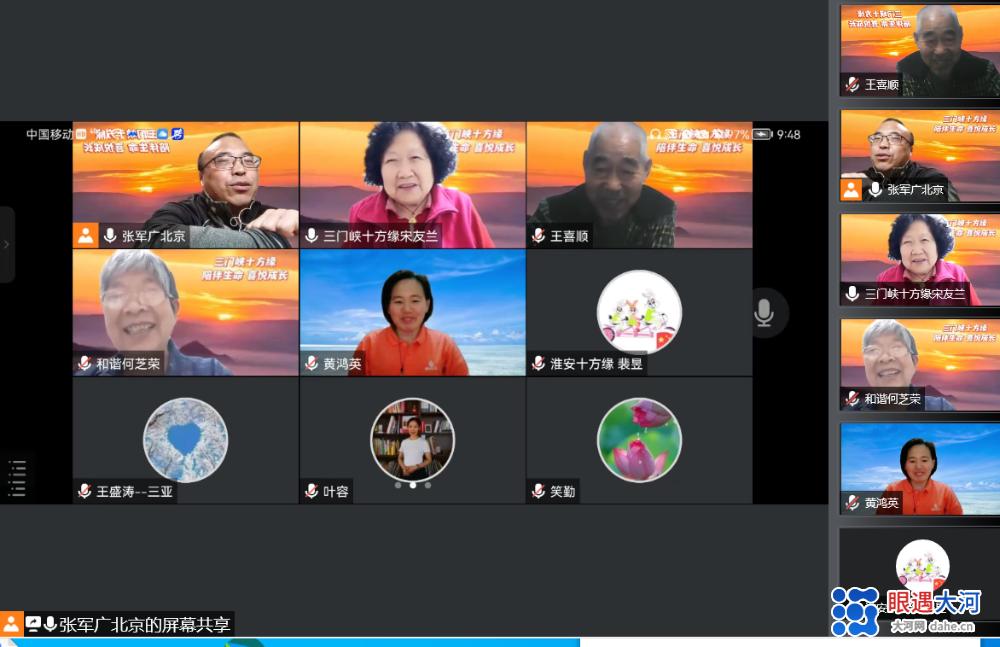Select the 张军广北京 video thumbnail in the sidebar
The height and width of the screenshot is (647, 1000).
point(920,156)
